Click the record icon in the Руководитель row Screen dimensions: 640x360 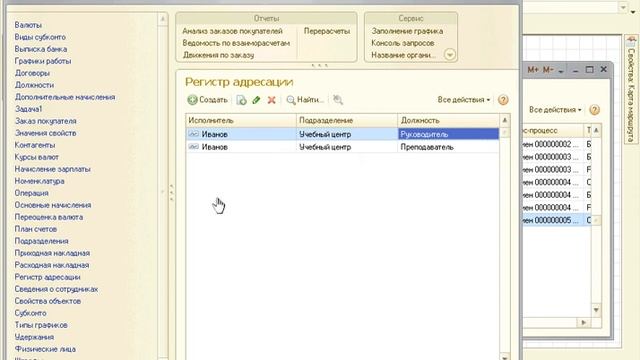pyautogui.click(x=193, y=134)
